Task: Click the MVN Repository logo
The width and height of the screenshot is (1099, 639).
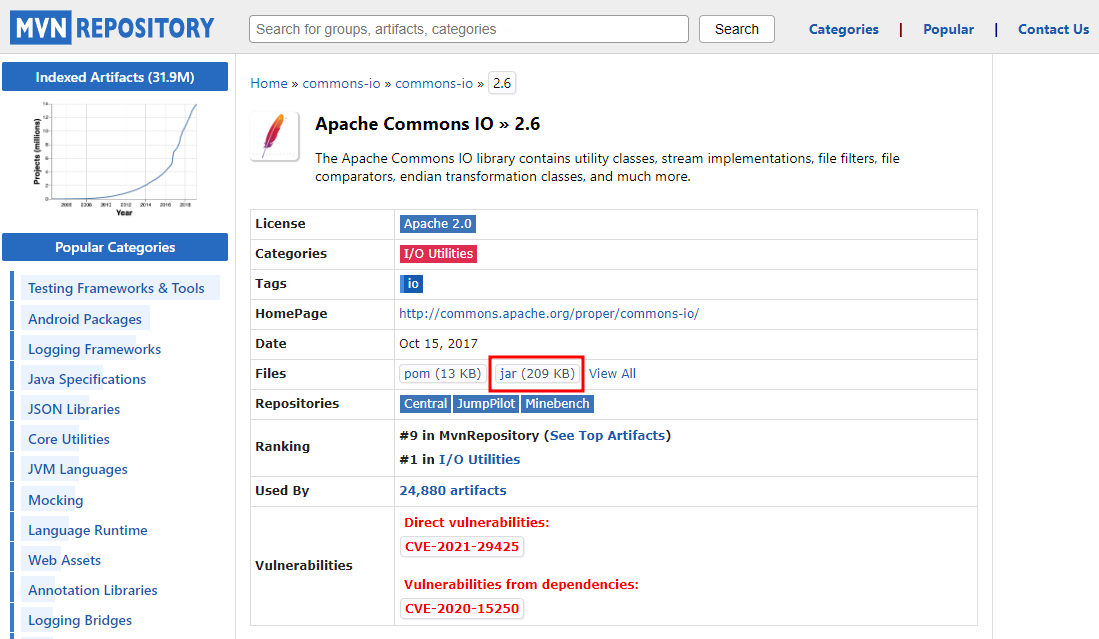Action: click(x=112, y=28)
